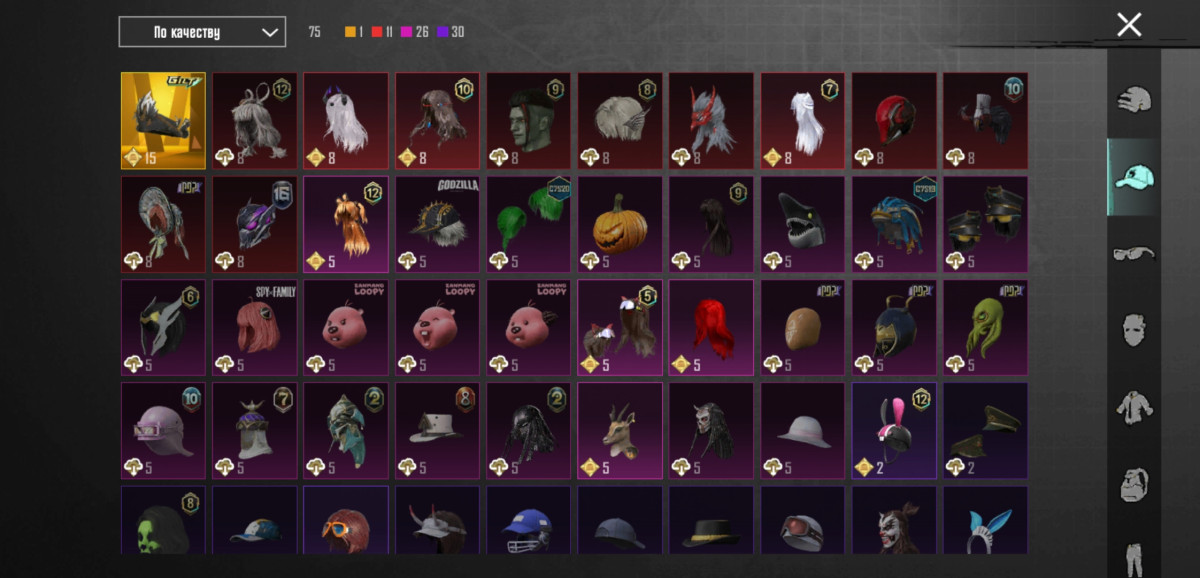This screenshot has height=578, width=1200.
Task: Pick the blue cricket helmet cap
Action: (528, 520)
